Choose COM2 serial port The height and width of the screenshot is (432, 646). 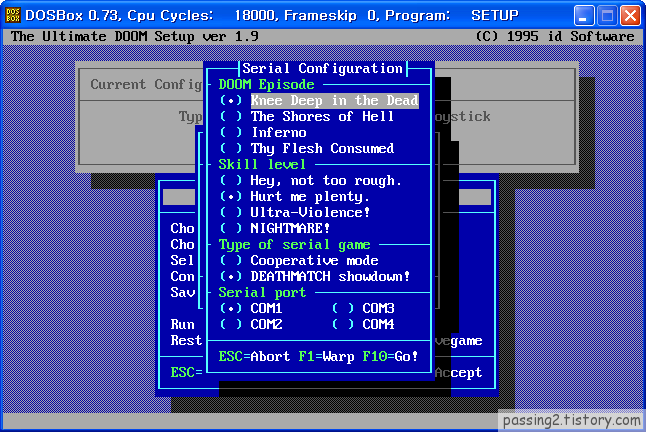251,325
